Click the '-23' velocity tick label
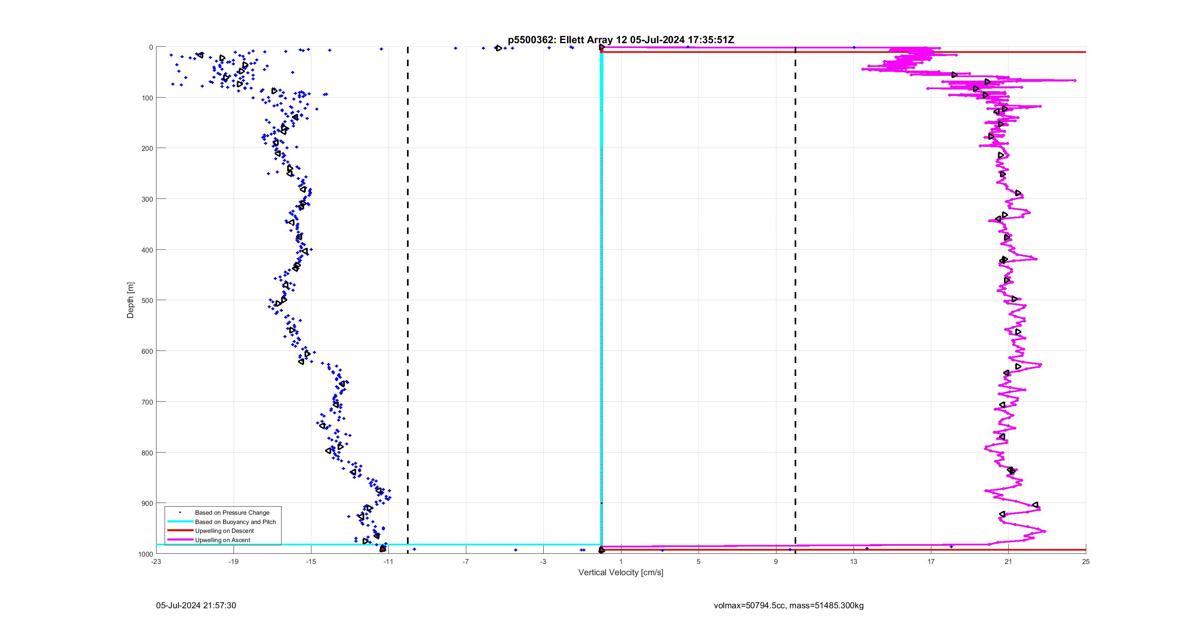 pos(156,561)
